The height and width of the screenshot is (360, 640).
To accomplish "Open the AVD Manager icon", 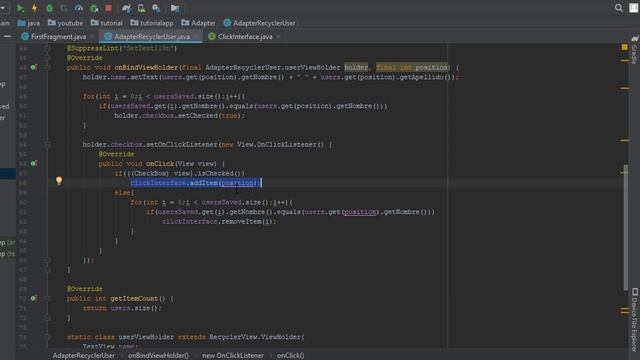I will pos(141,8).
